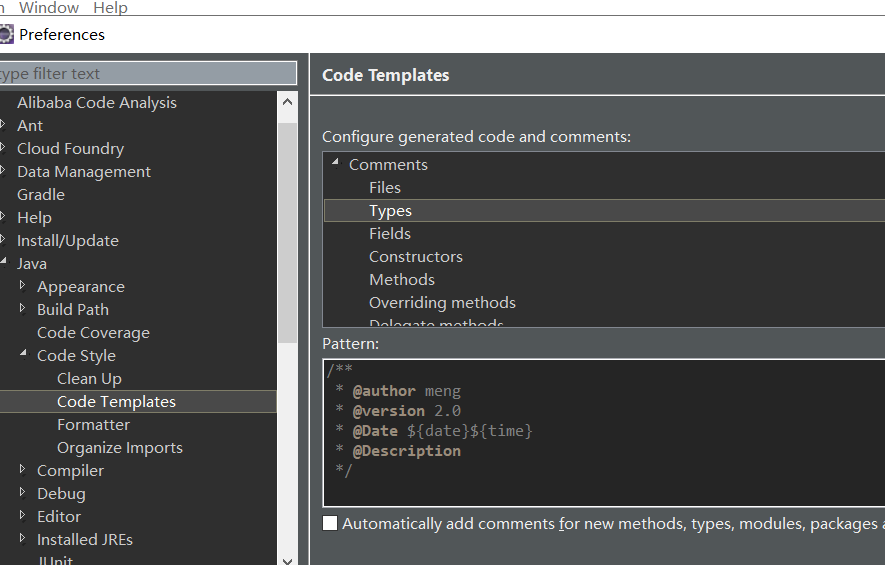
Task: Click the preferences filter text field
Action: tap(148, 74)
